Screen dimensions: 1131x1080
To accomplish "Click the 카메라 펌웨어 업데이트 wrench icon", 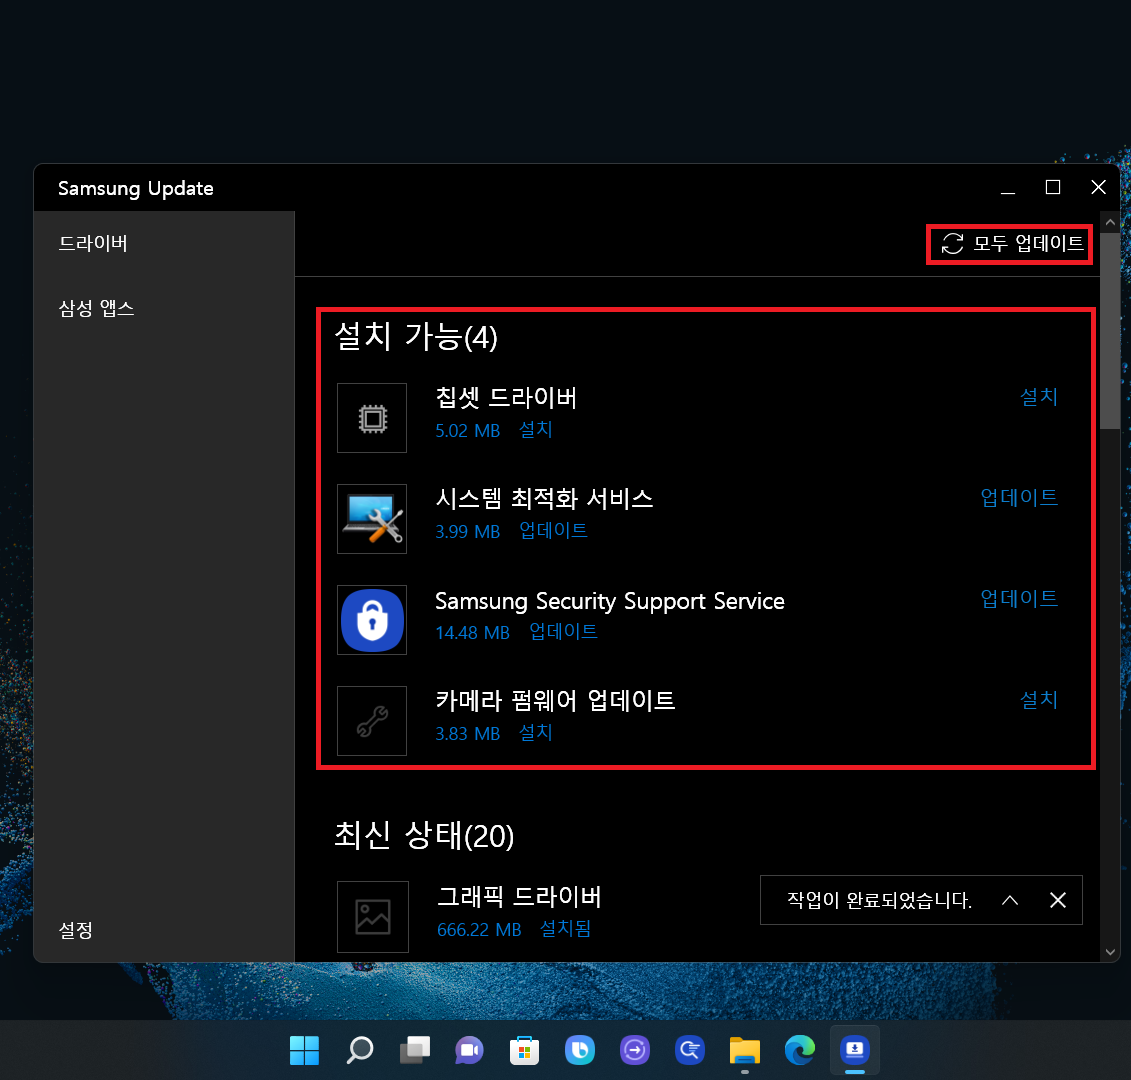I will pyautogui.click(x=372, y=721).
